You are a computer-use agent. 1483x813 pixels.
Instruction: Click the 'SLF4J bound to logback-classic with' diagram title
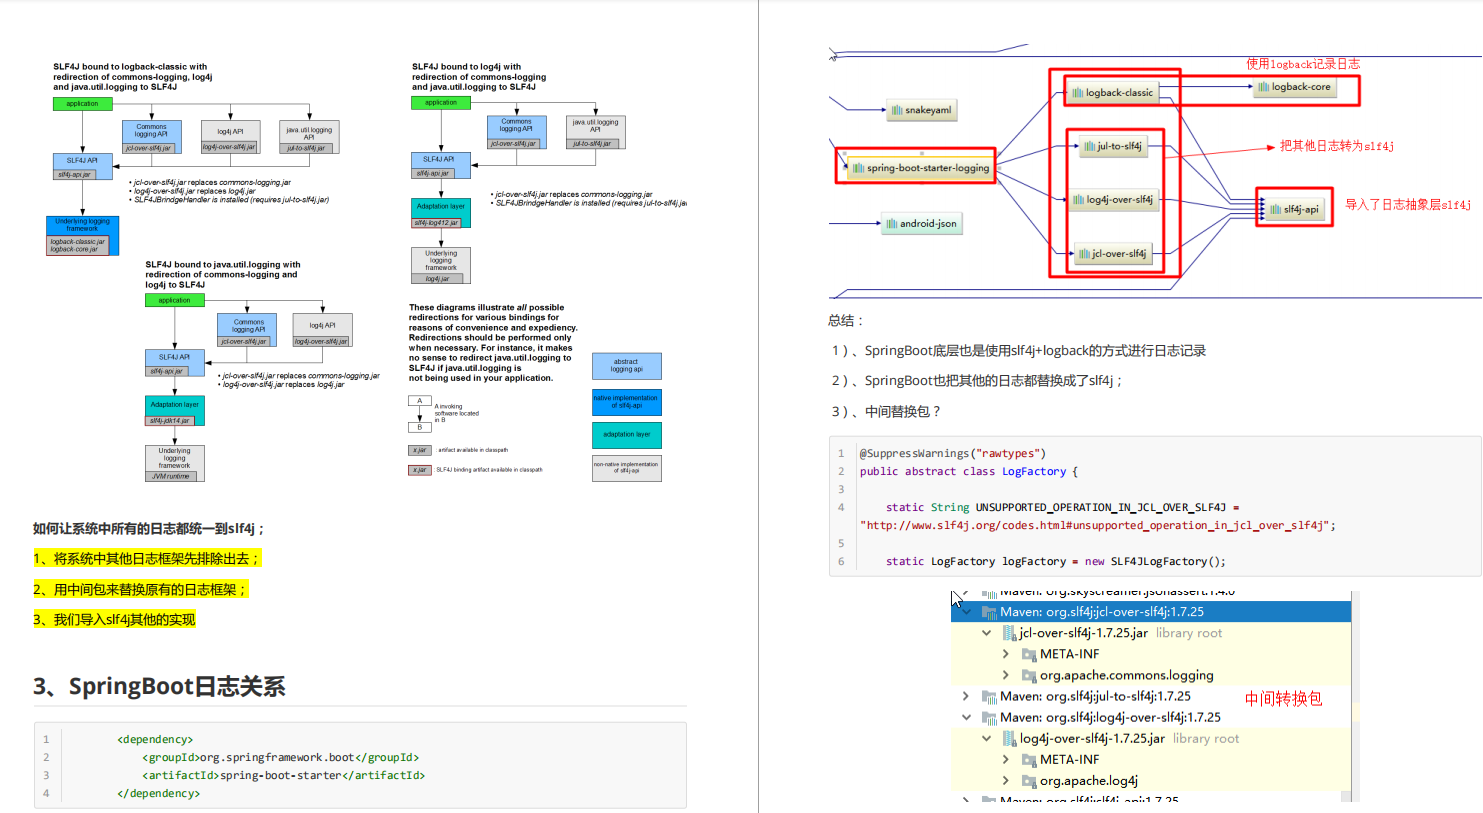click(x=130, y=67)
